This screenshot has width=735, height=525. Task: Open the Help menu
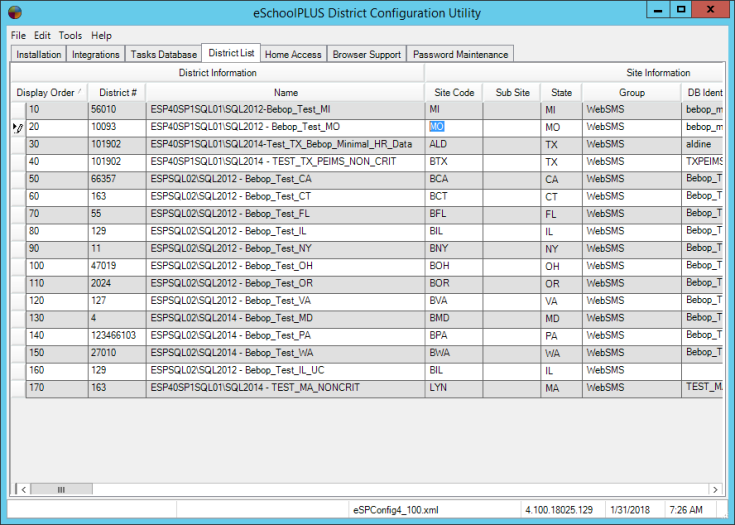tap(101, 35)
